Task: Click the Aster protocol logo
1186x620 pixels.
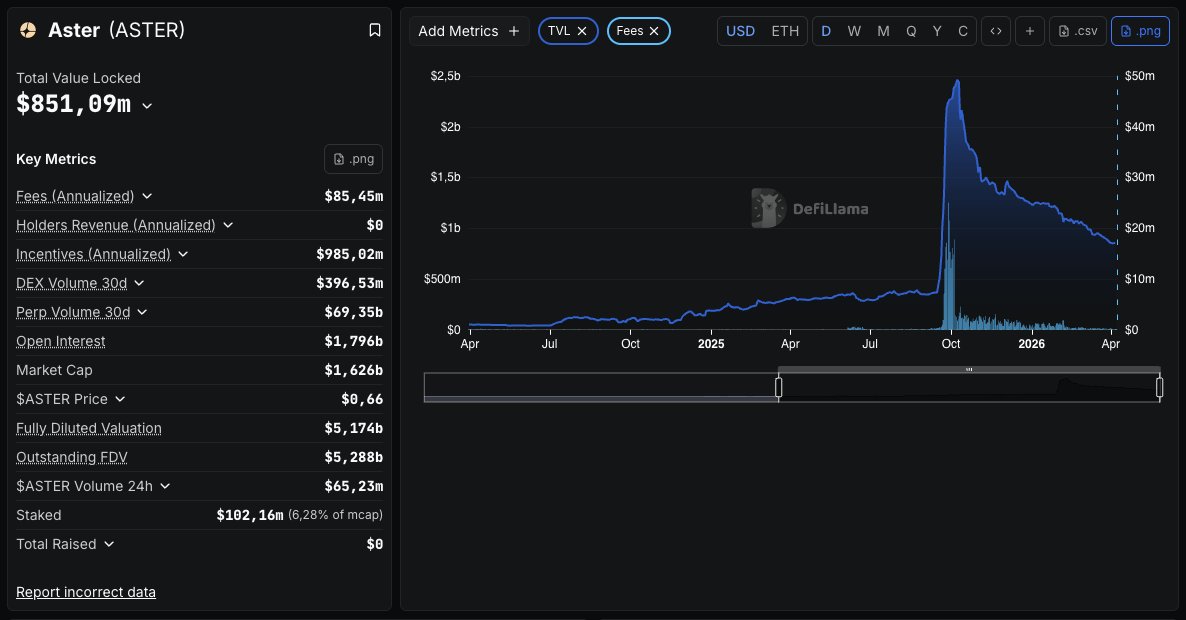Action: [28, 30]
